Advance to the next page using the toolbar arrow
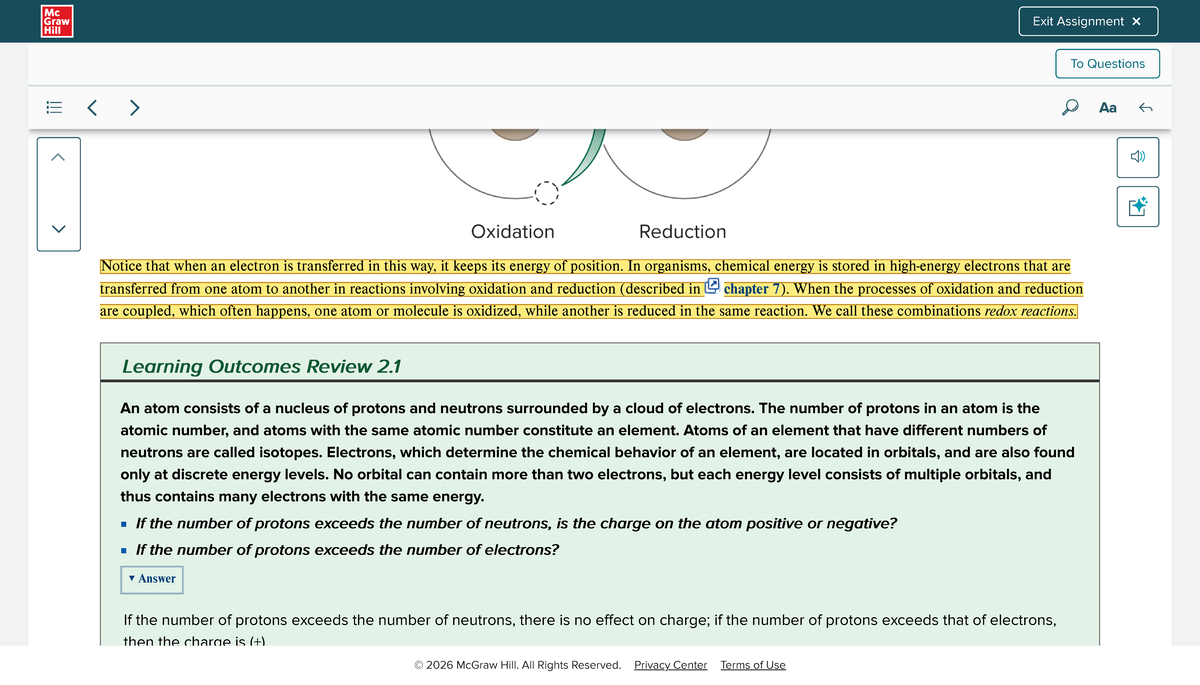This screenshot has width=1200, height=685. pos(134,107)
